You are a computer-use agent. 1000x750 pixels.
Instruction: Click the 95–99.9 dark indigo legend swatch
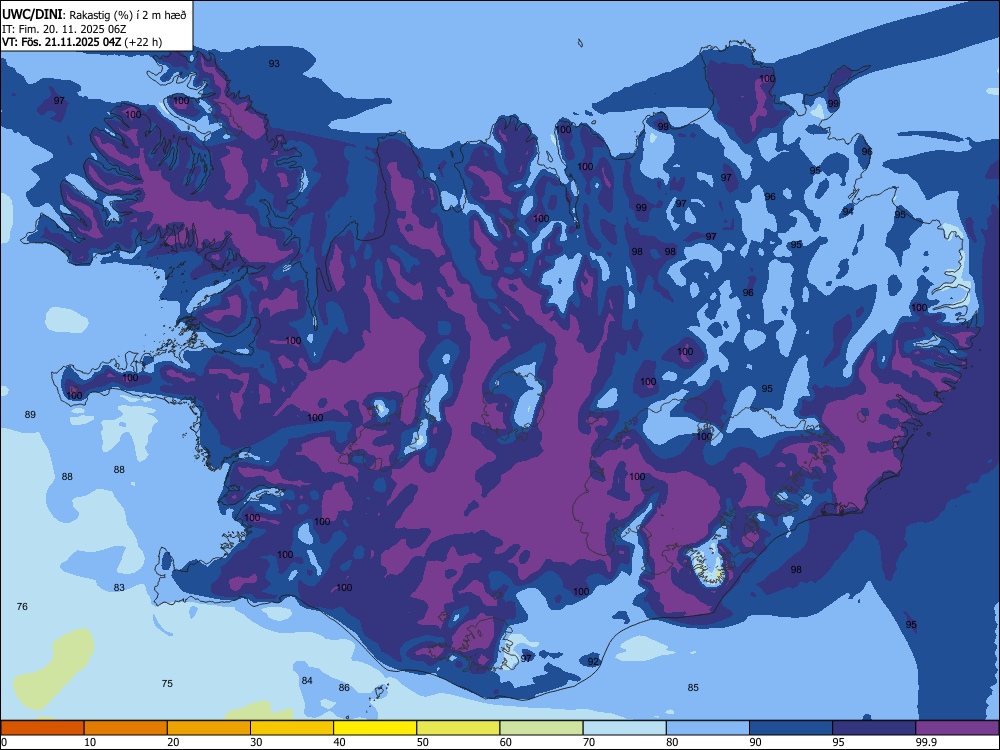tap(874, 728)
